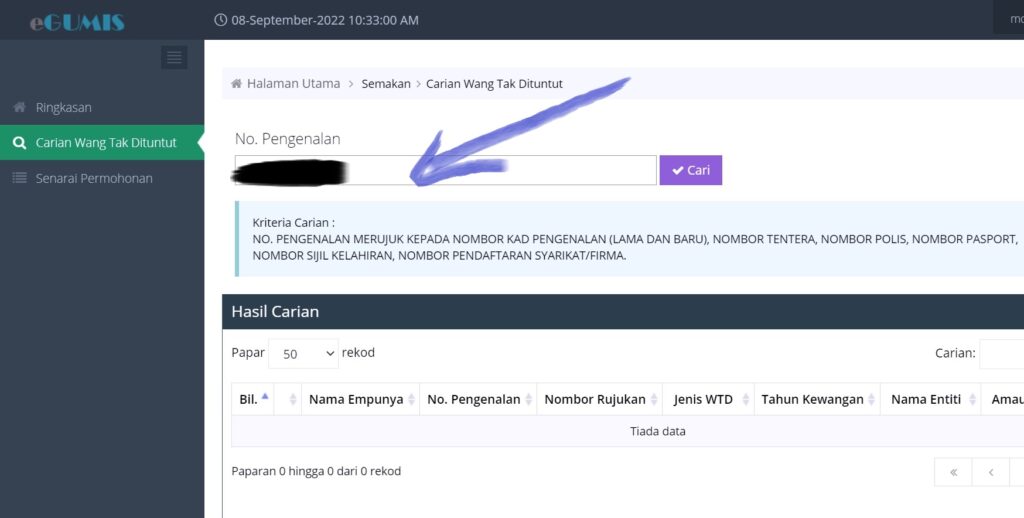
Task: Click the Ringkasan home icon
Action: click(x=20, y=106)
